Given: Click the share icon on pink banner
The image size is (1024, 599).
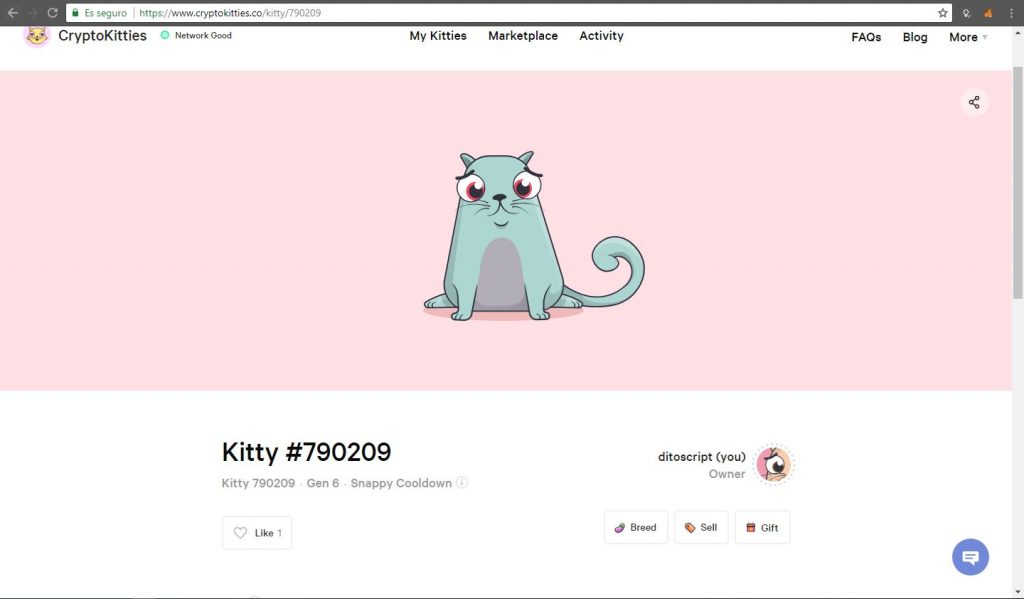Looking at the screenshot, I should coord(974,102).
